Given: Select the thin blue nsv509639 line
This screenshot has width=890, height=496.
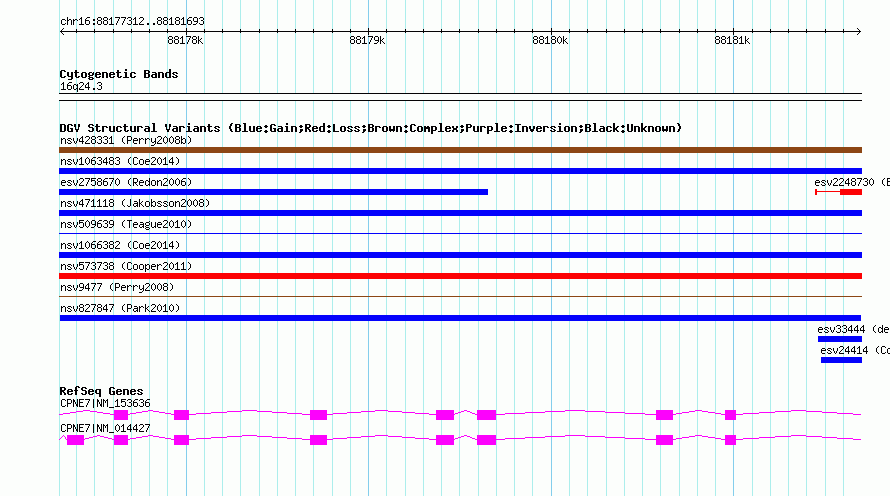Looking at the screenshot, I should 460,233.
